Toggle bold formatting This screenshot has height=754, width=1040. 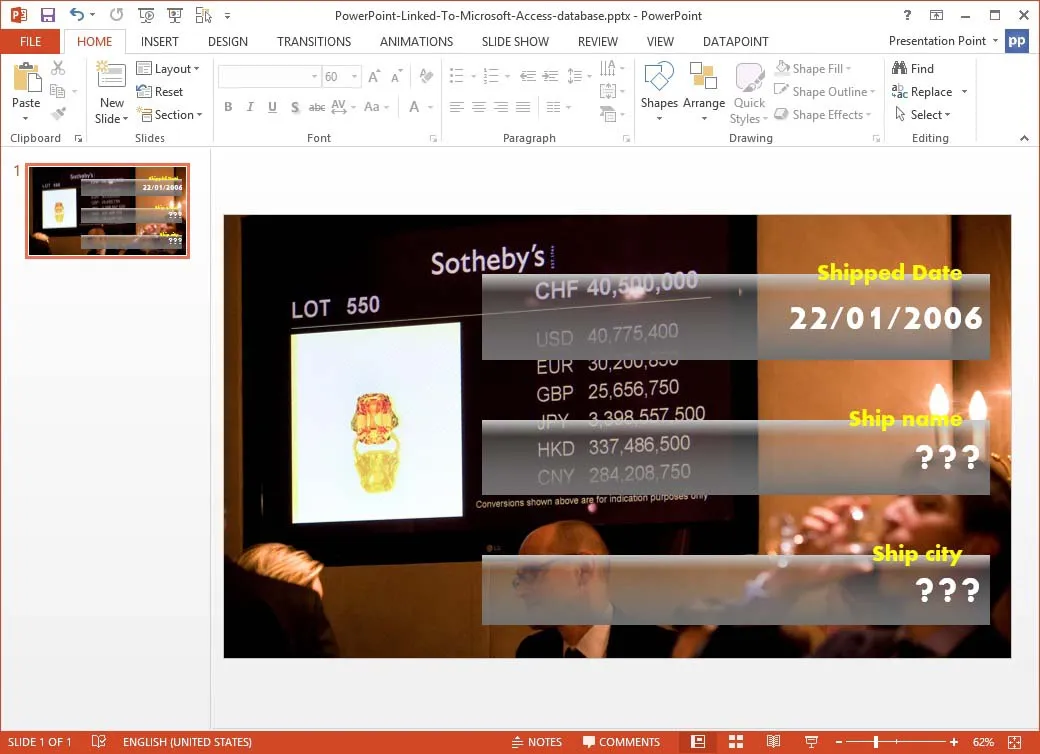pyautogui.click(x=228, y=106)
